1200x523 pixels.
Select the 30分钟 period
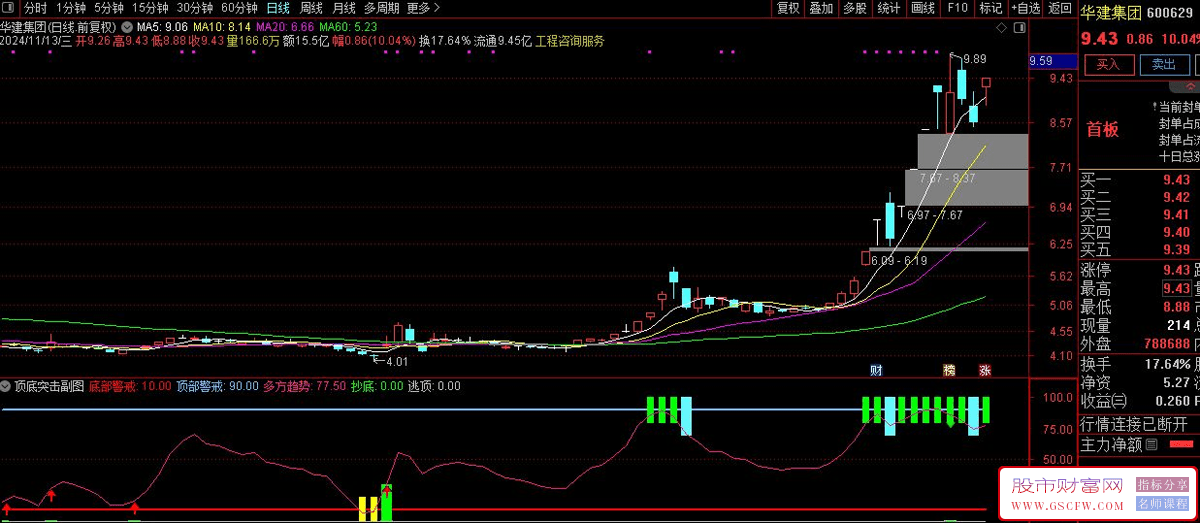(x=195, y=8)
